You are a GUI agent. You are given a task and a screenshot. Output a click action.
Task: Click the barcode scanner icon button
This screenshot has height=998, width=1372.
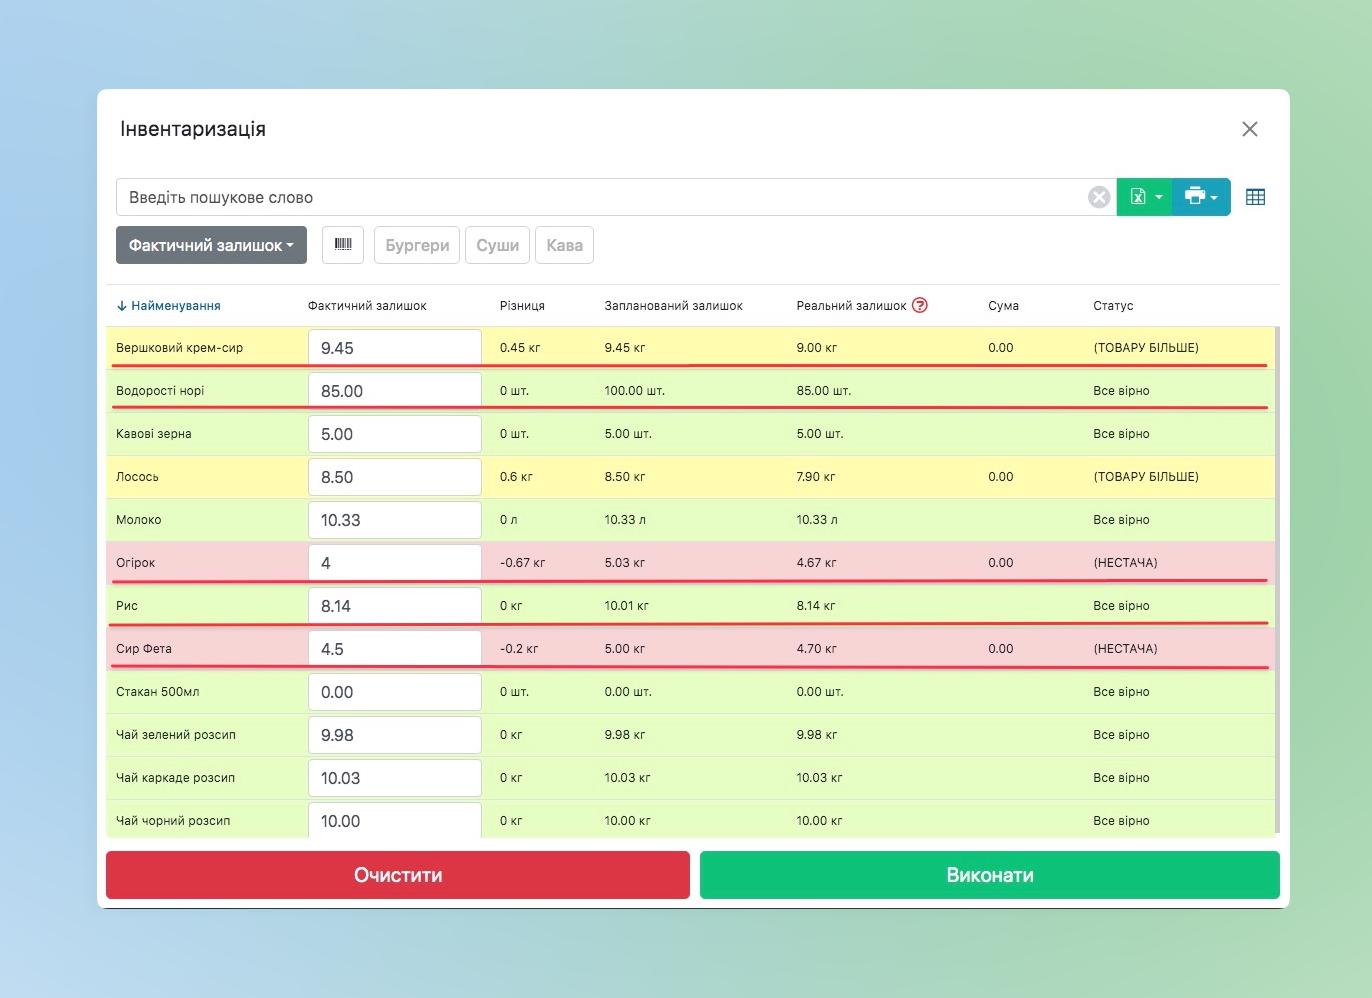[343, 245]
